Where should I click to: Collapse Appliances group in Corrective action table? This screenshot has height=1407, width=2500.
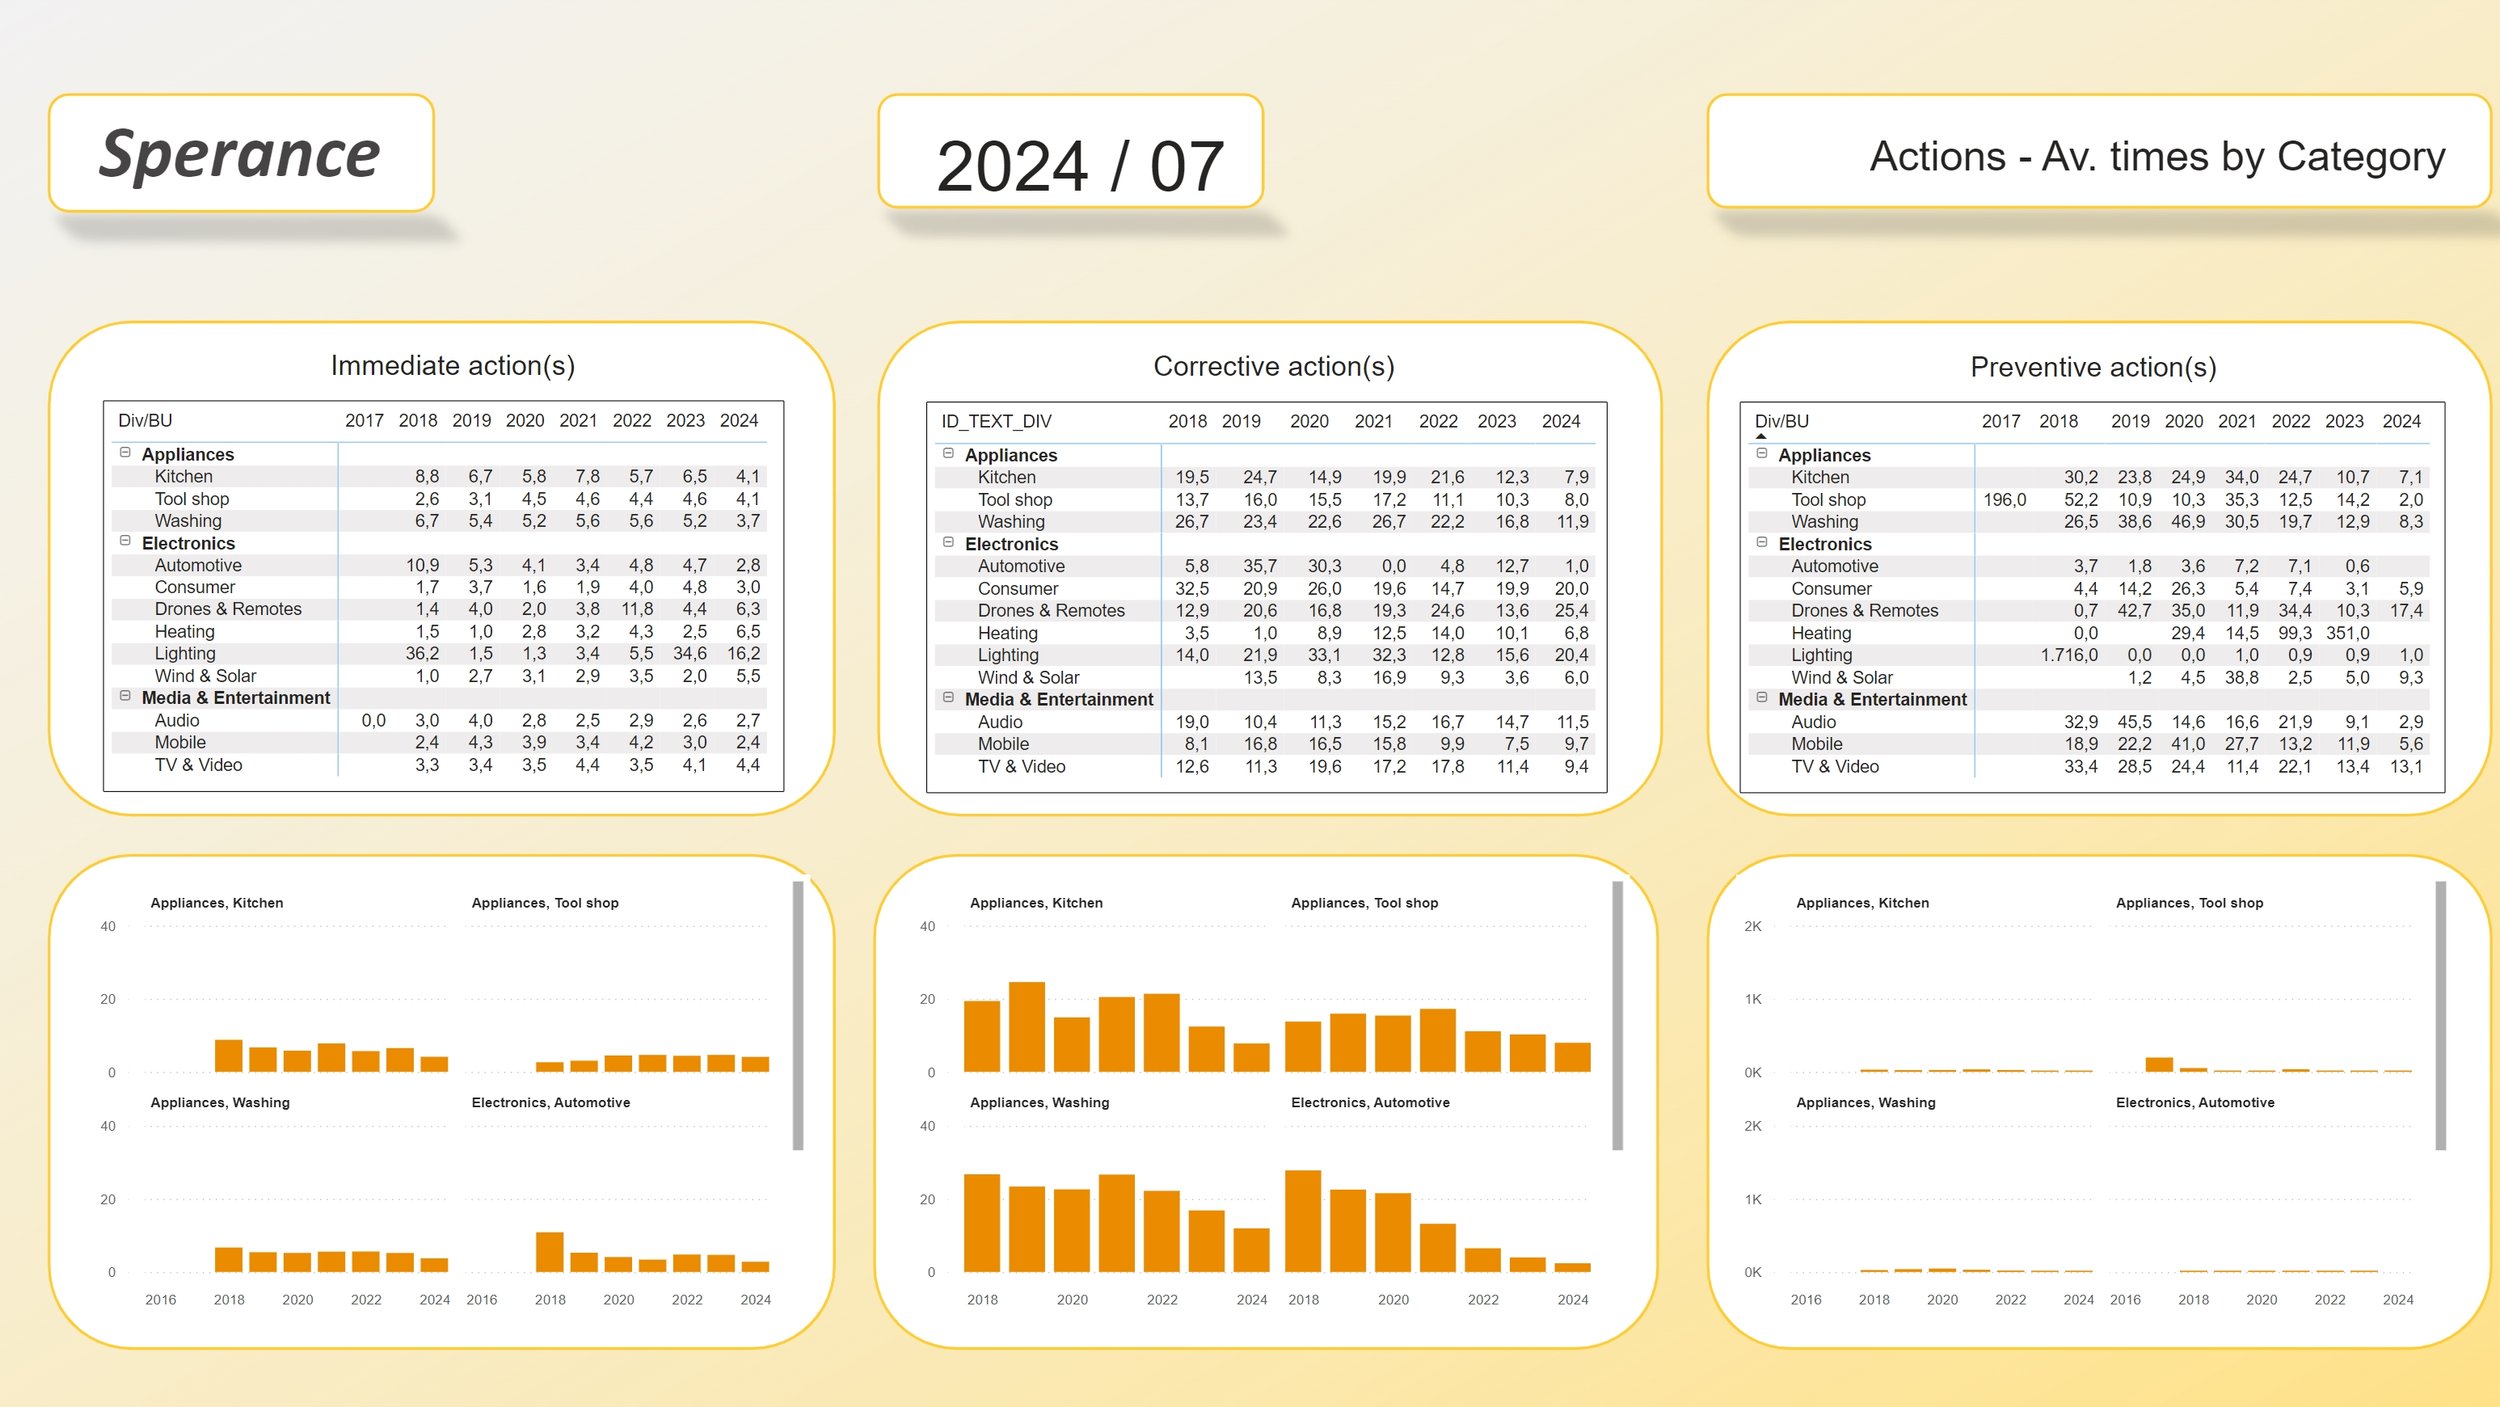(x=948, y=453)
